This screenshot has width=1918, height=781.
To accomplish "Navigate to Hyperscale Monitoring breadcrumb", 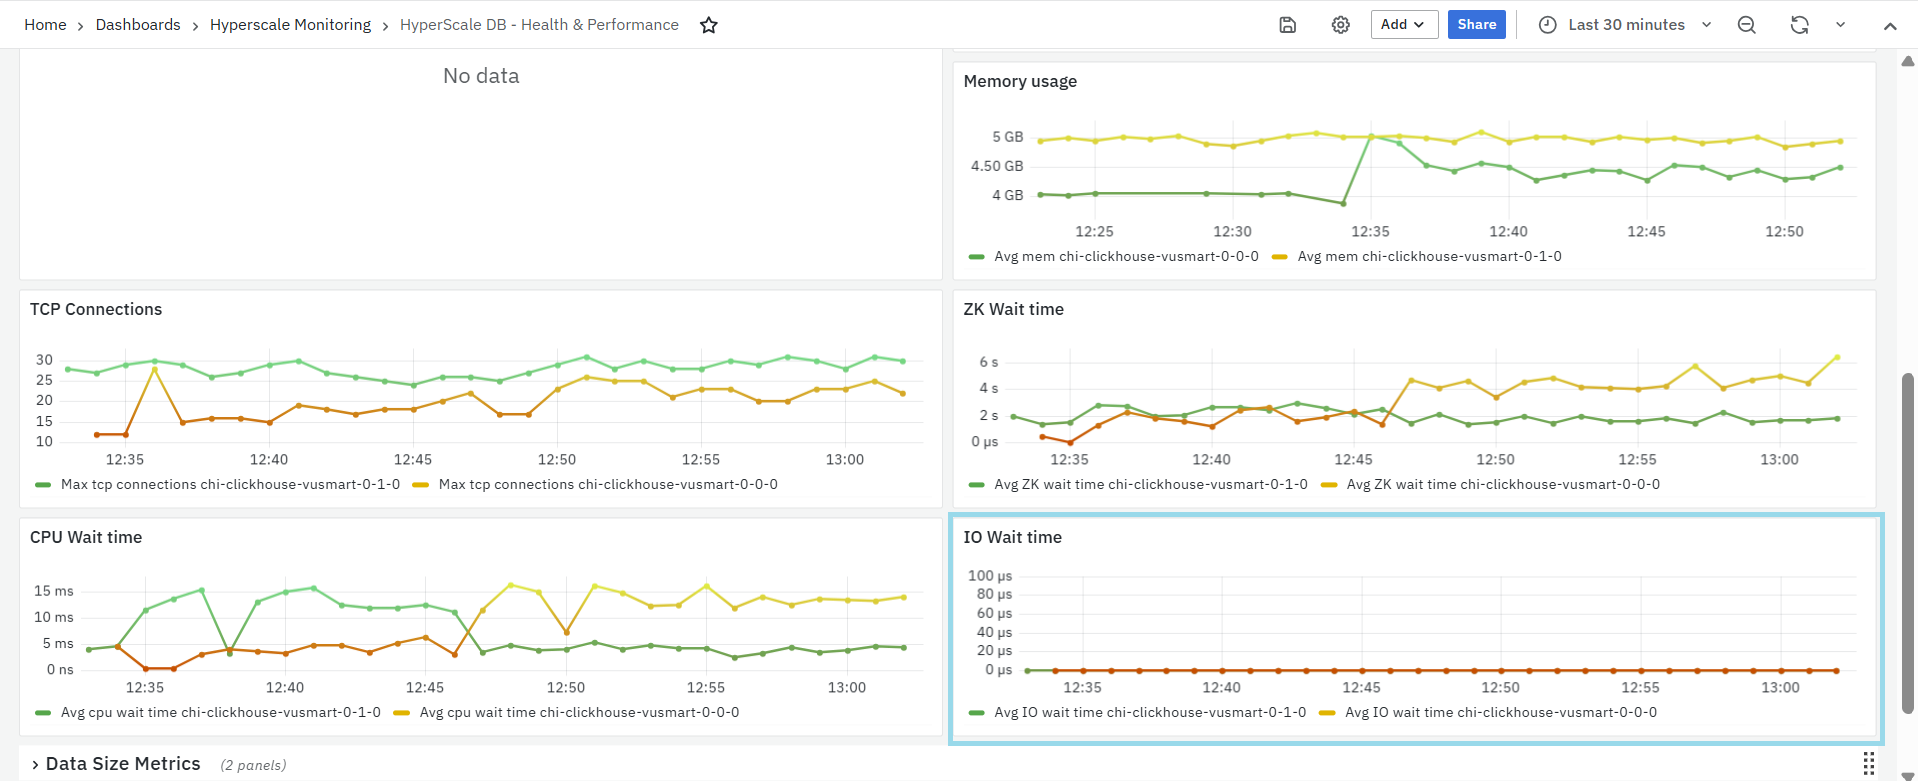I will 290,25.
